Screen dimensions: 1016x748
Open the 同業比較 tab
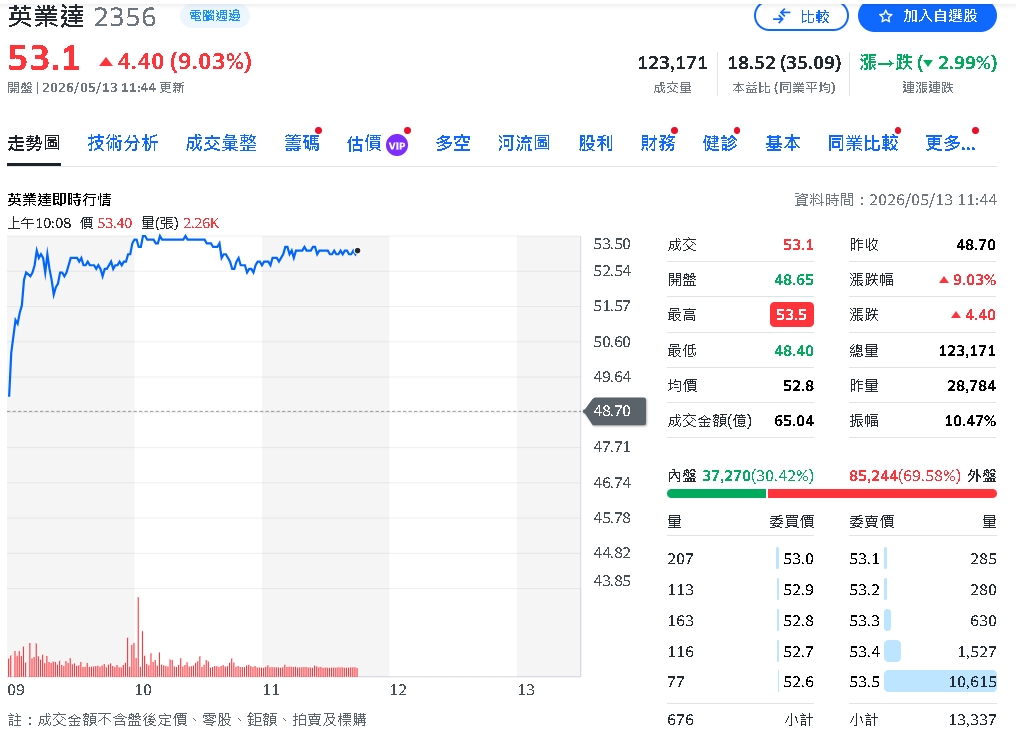(862, 143)
